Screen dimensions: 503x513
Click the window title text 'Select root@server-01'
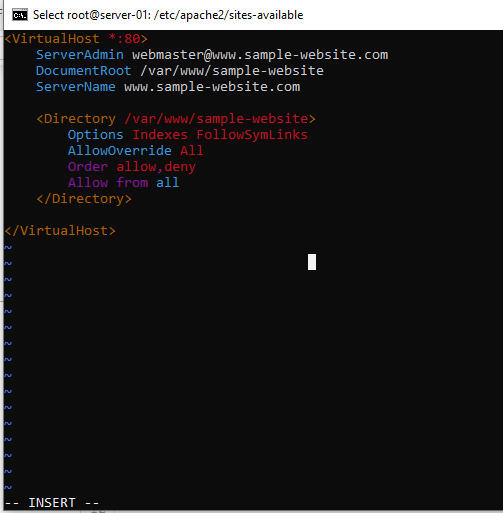(x=91, y=15)
